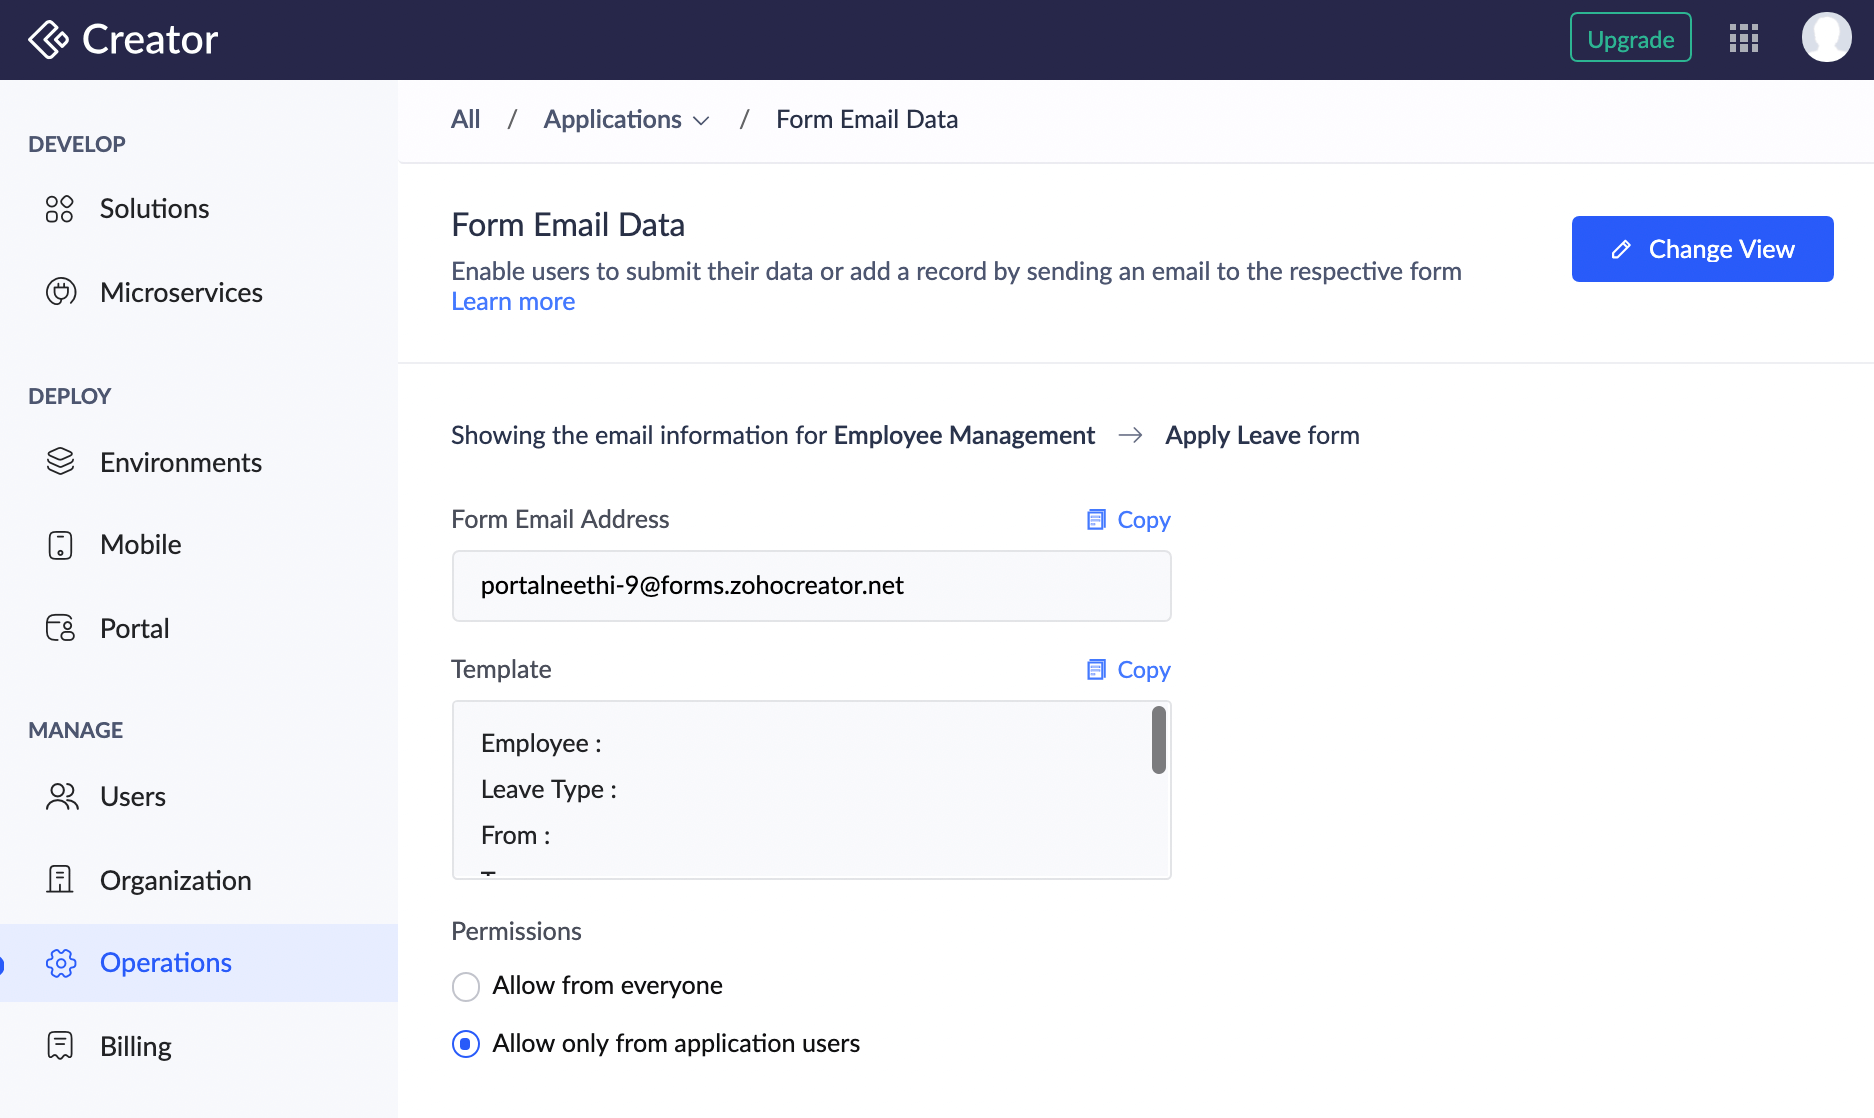
Task: Click the Creator title text
Action: 150,40
